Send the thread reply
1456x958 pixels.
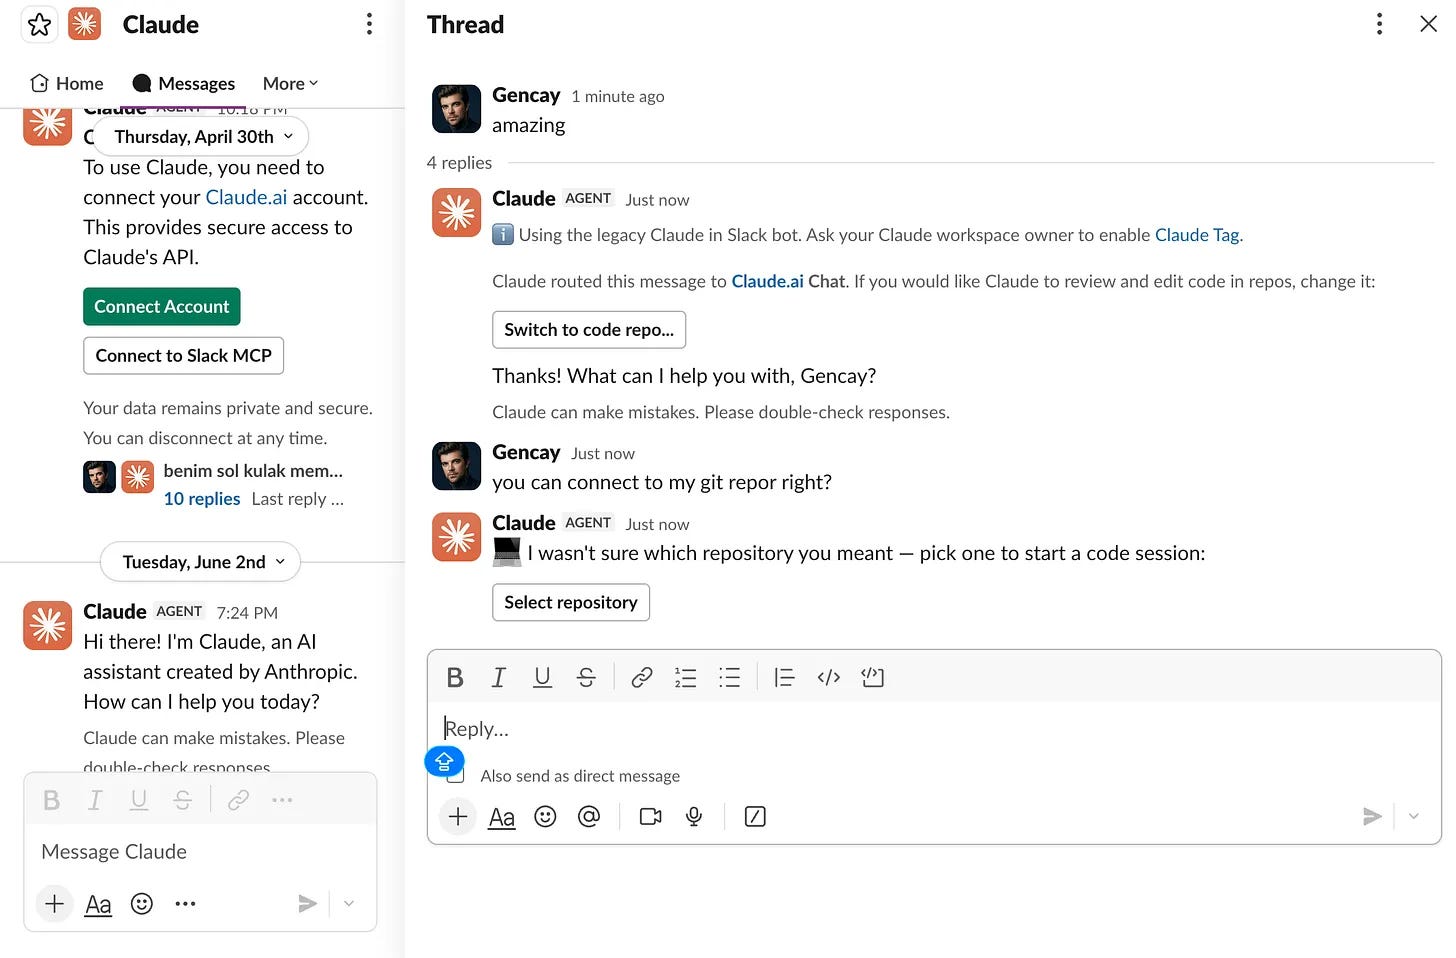point(1372,817)
